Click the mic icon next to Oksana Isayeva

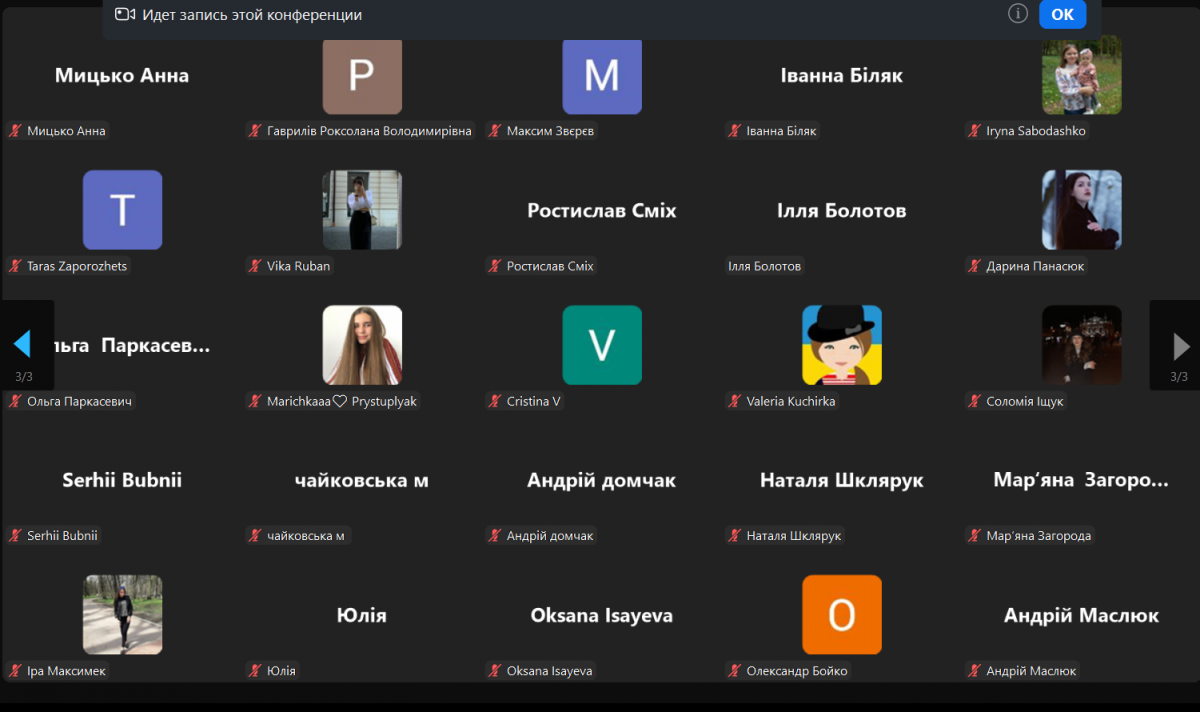click(494, 670)
